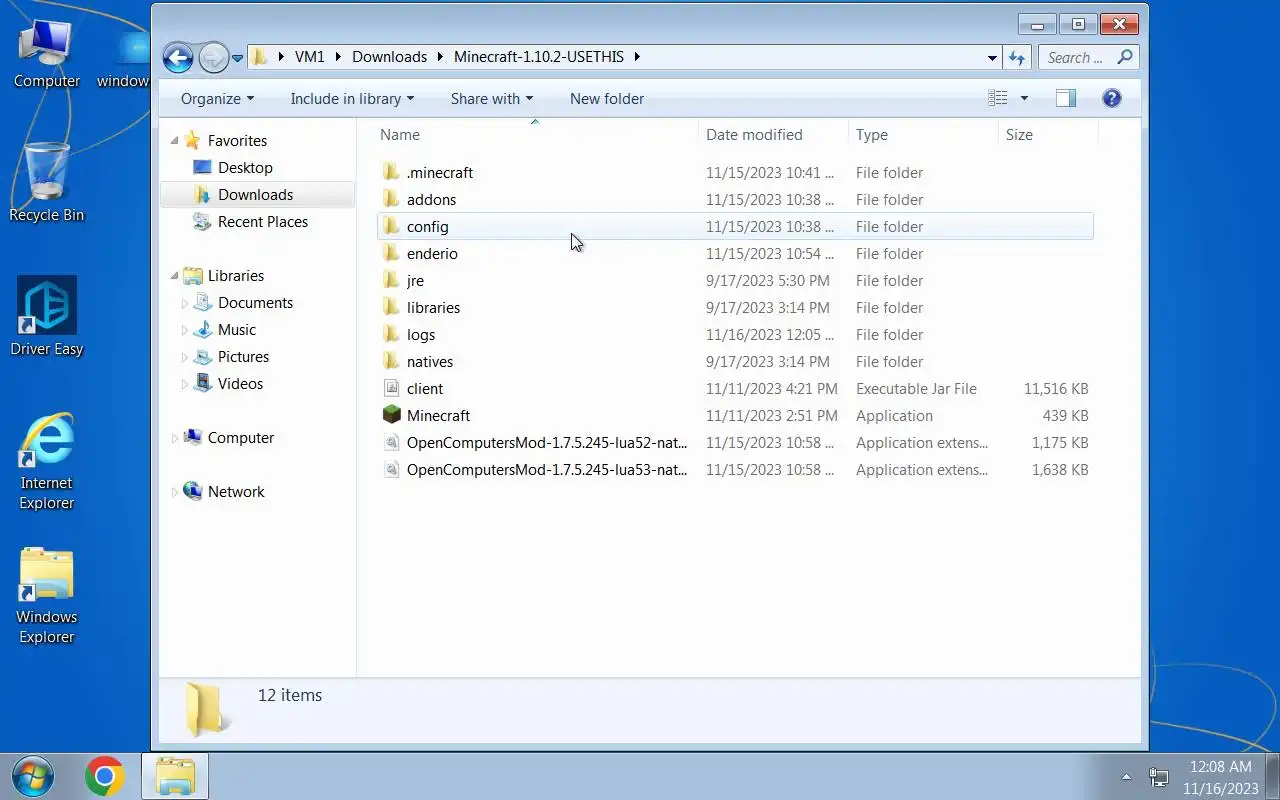The width and height of the screenshot is (1280, 800).
Task: Click the Refresh button in address bar
Action: [1017, 58]
